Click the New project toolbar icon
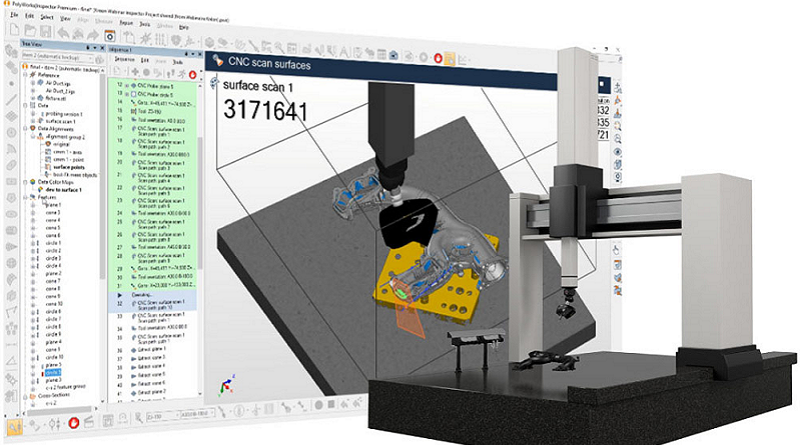 15,29
